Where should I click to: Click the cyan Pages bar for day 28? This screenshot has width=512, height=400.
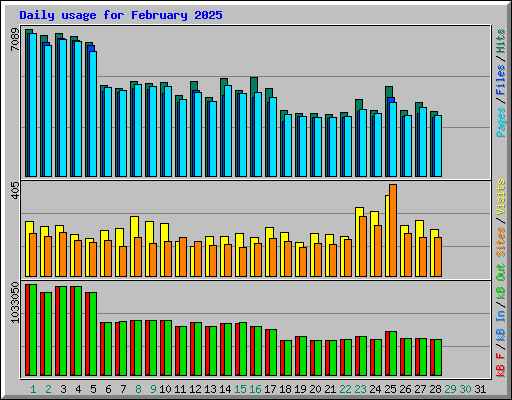click(438, 146)
